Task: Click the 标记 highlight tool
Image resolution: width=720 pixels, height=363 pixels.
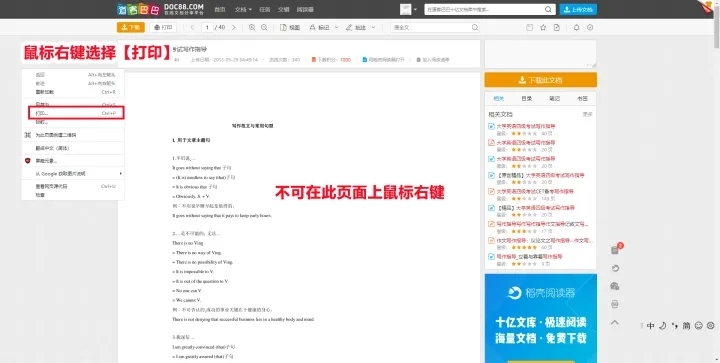Action: (320, 28)
